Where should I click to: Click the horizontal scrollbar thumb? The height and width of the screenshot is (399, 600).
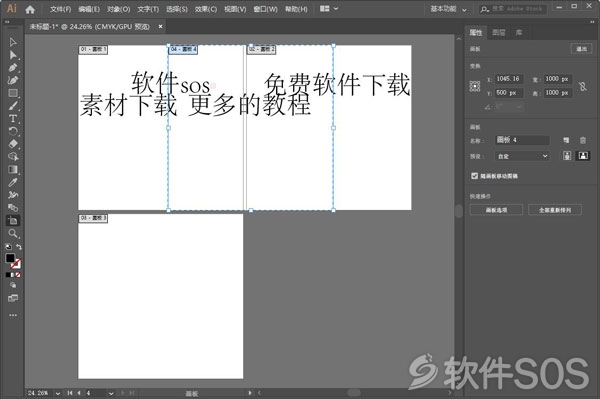[x=354, y=393]
